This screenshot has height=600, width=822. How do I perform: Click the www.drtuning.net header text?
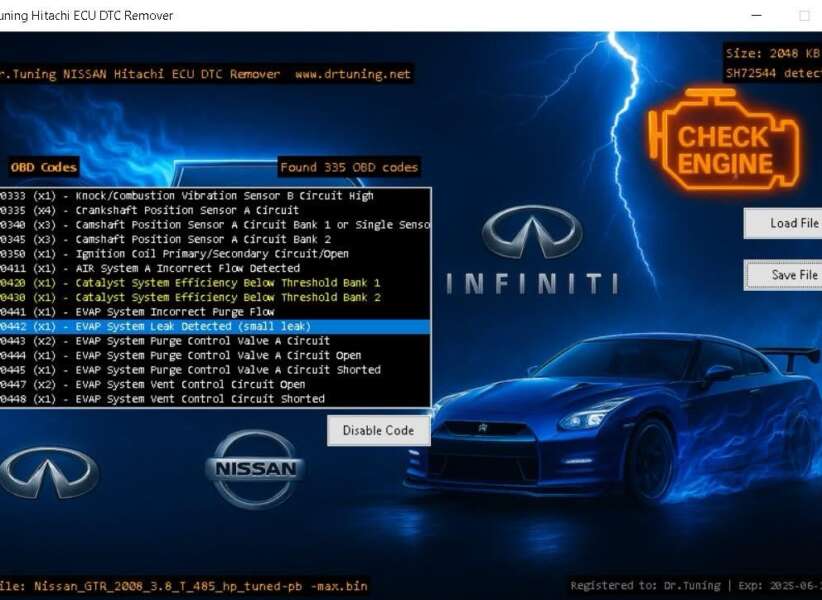[x=352, y=74]
